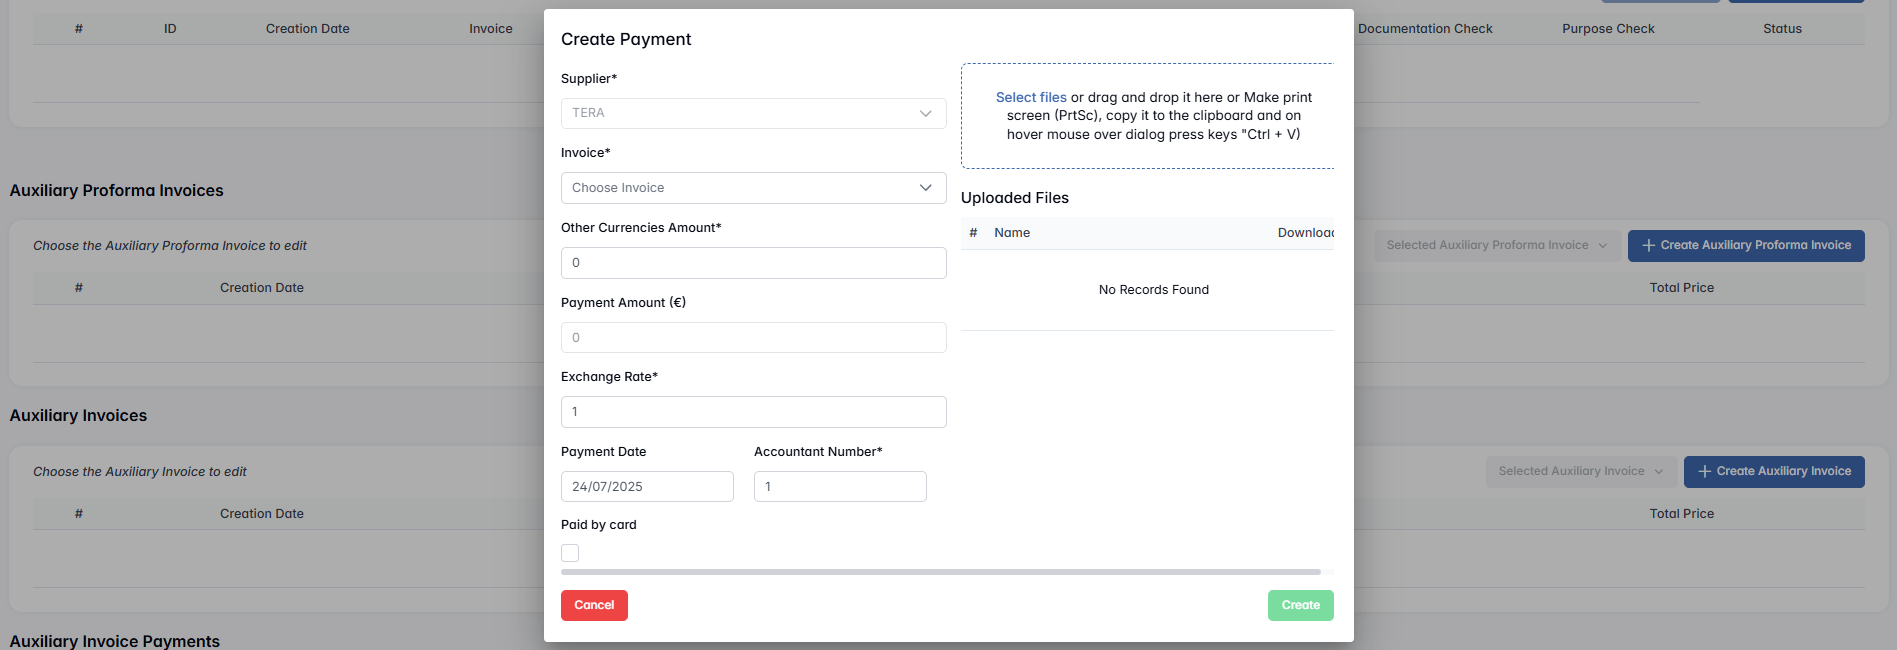This screenshot has width=1897, height=650.
Task: Focus the Other Currencies Amount field
Action: [753, 263]
